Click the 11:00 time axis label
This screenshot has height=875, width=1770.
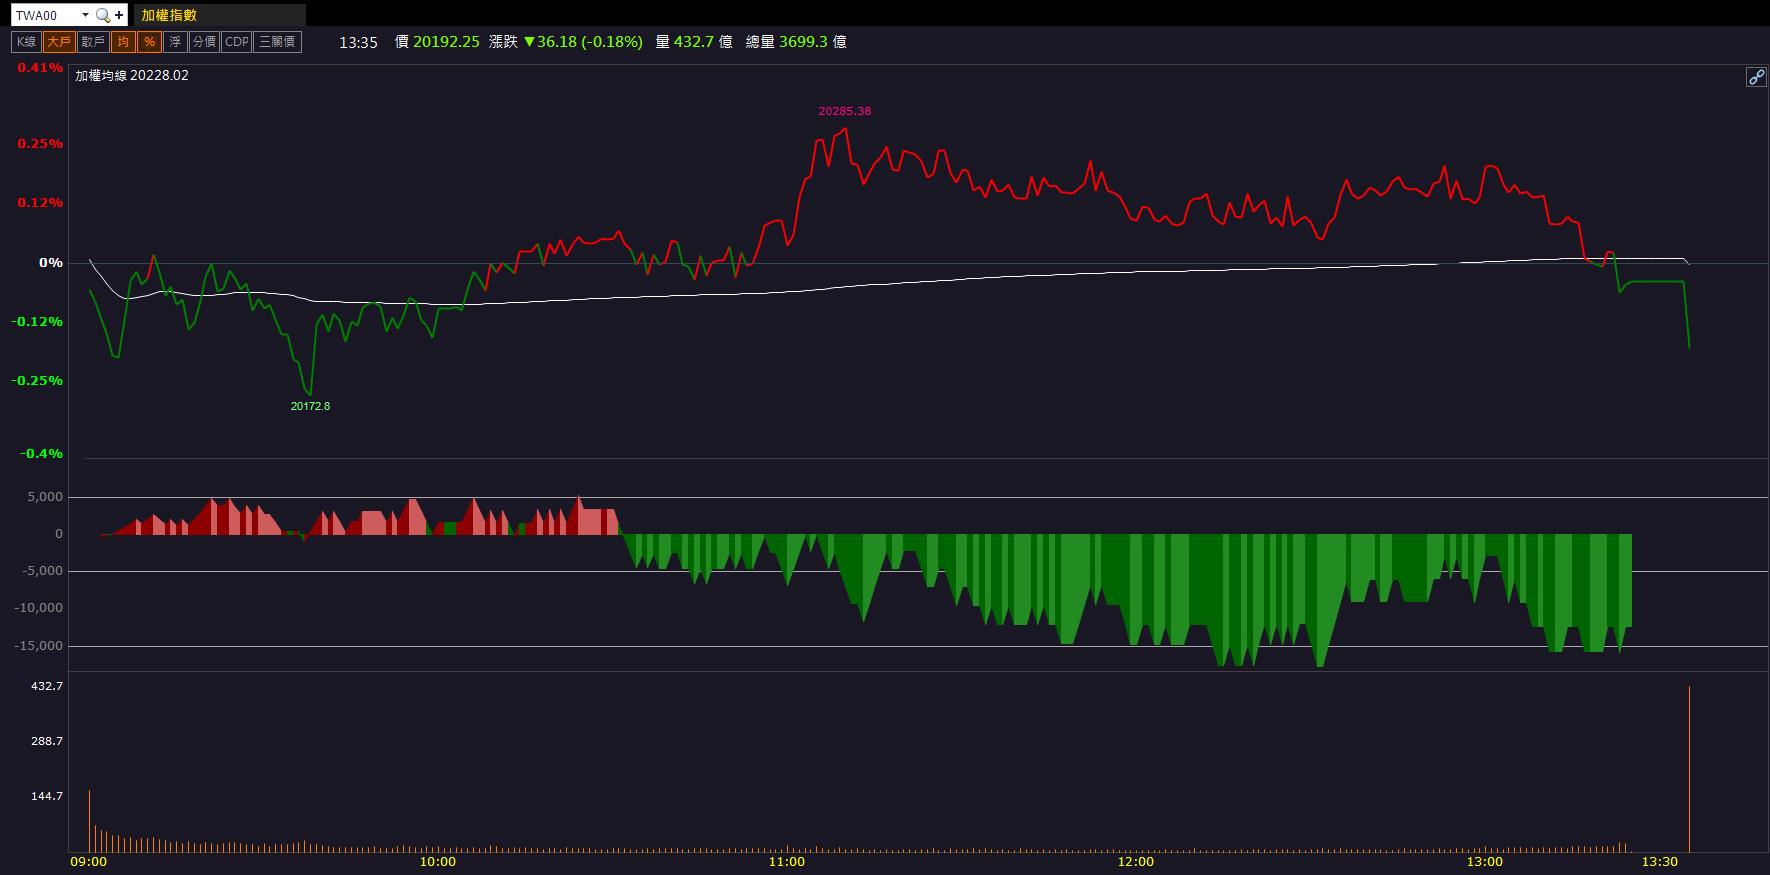[x=786, y=862]
